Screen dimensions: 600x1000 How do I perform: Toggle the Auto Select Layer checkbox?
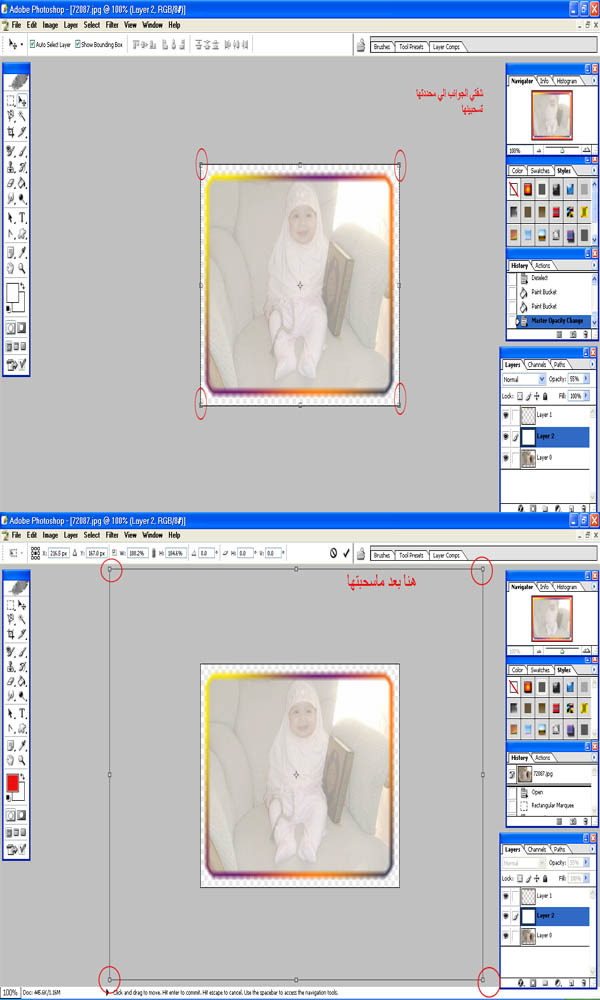click(x=33, y=44)
